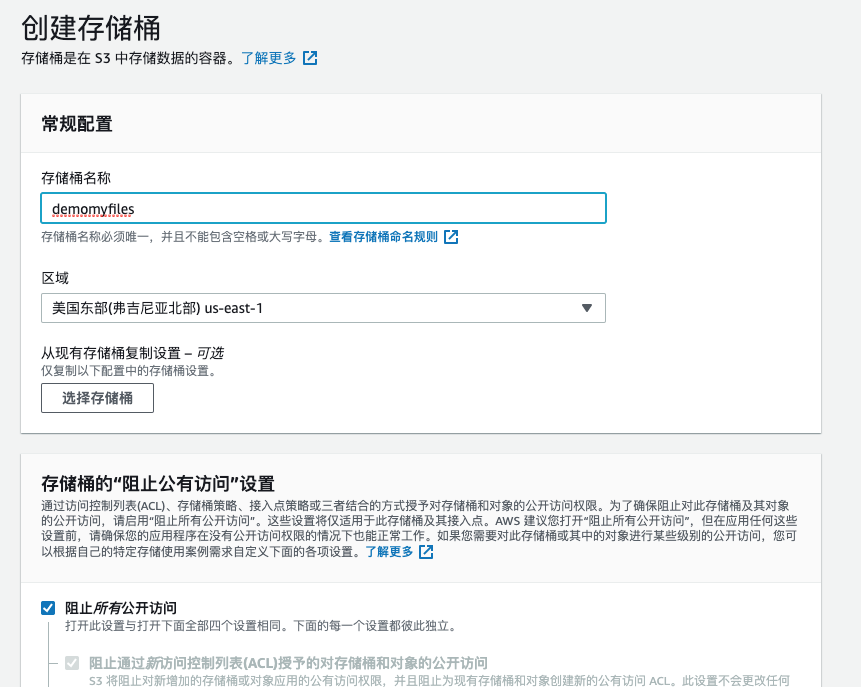Uncheck the 阻止所有公开访问 checkbox
Screen dimensions: 861x687
click(48, 608)
